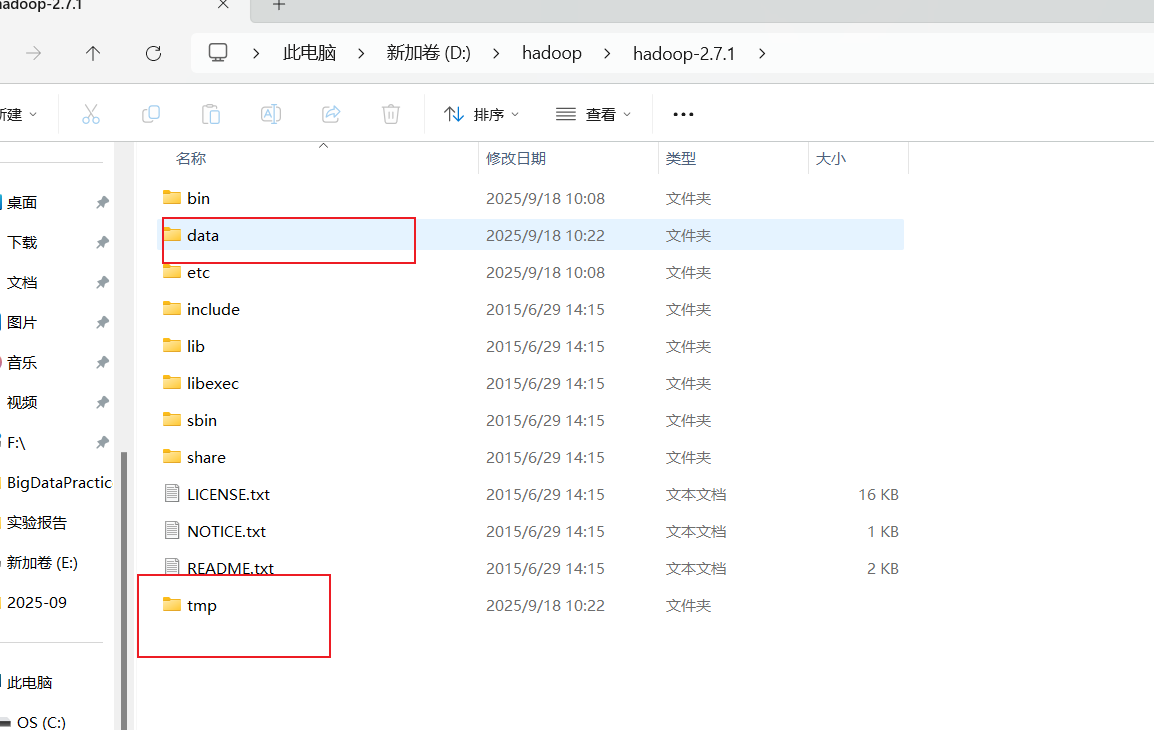This screenshot has height=730, width=1154.
Task: Select the Rename icon
Action: [270, 113]
